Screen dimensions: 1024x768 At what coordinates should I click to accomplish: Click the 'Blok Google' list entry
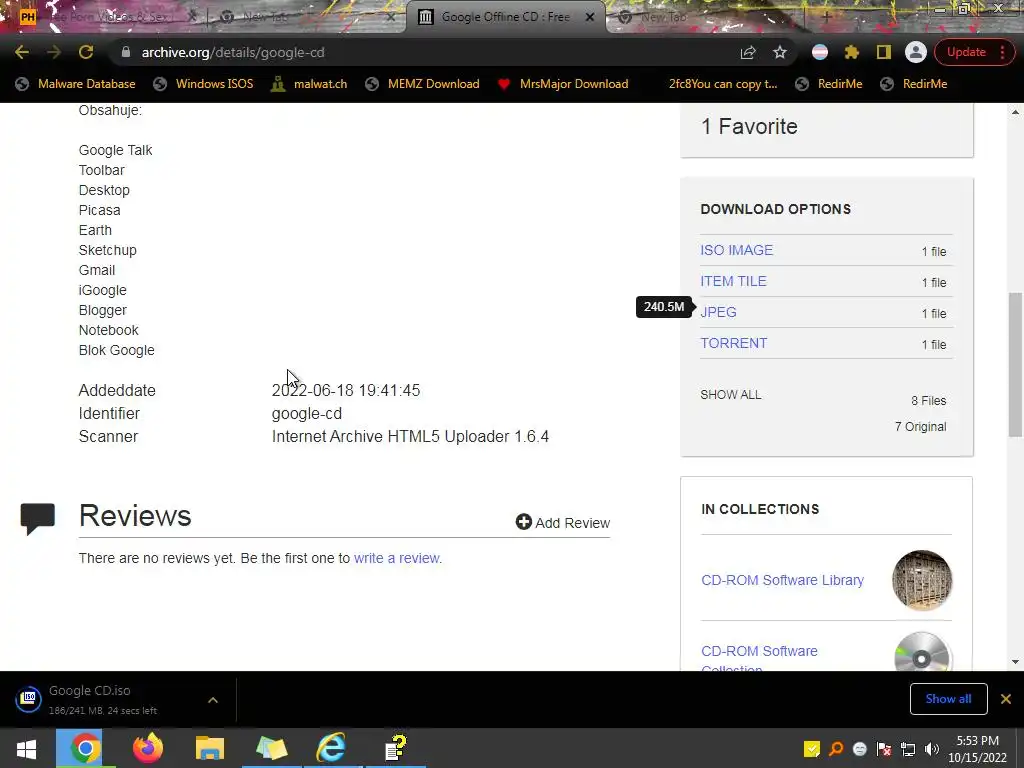coord(117,350)
